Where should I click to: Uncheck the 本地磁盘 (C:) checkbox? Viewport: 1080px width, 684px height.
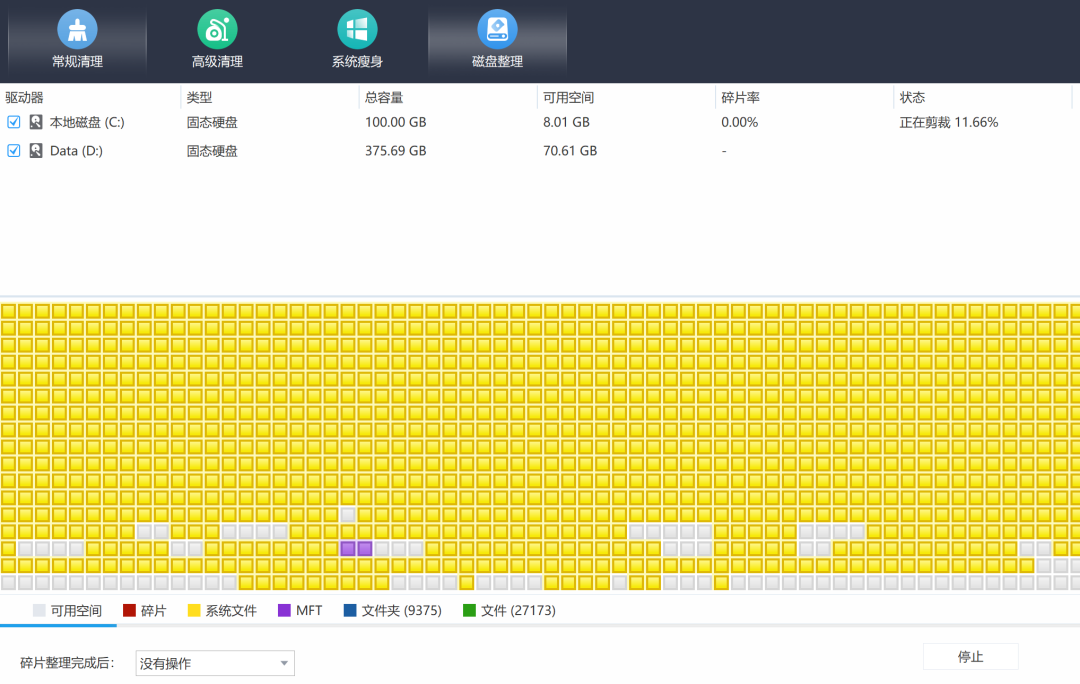click(14, 122)
